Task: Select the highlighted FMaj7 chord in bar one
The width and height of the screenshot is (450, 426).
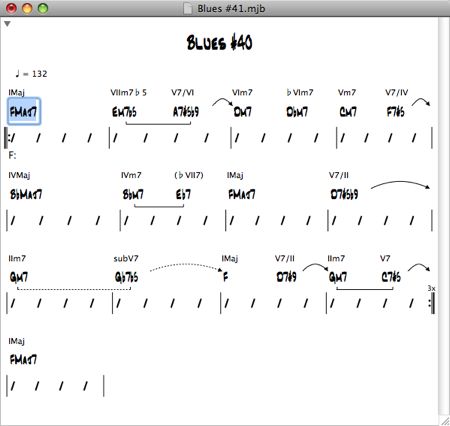Action: [x=24, y=112]
